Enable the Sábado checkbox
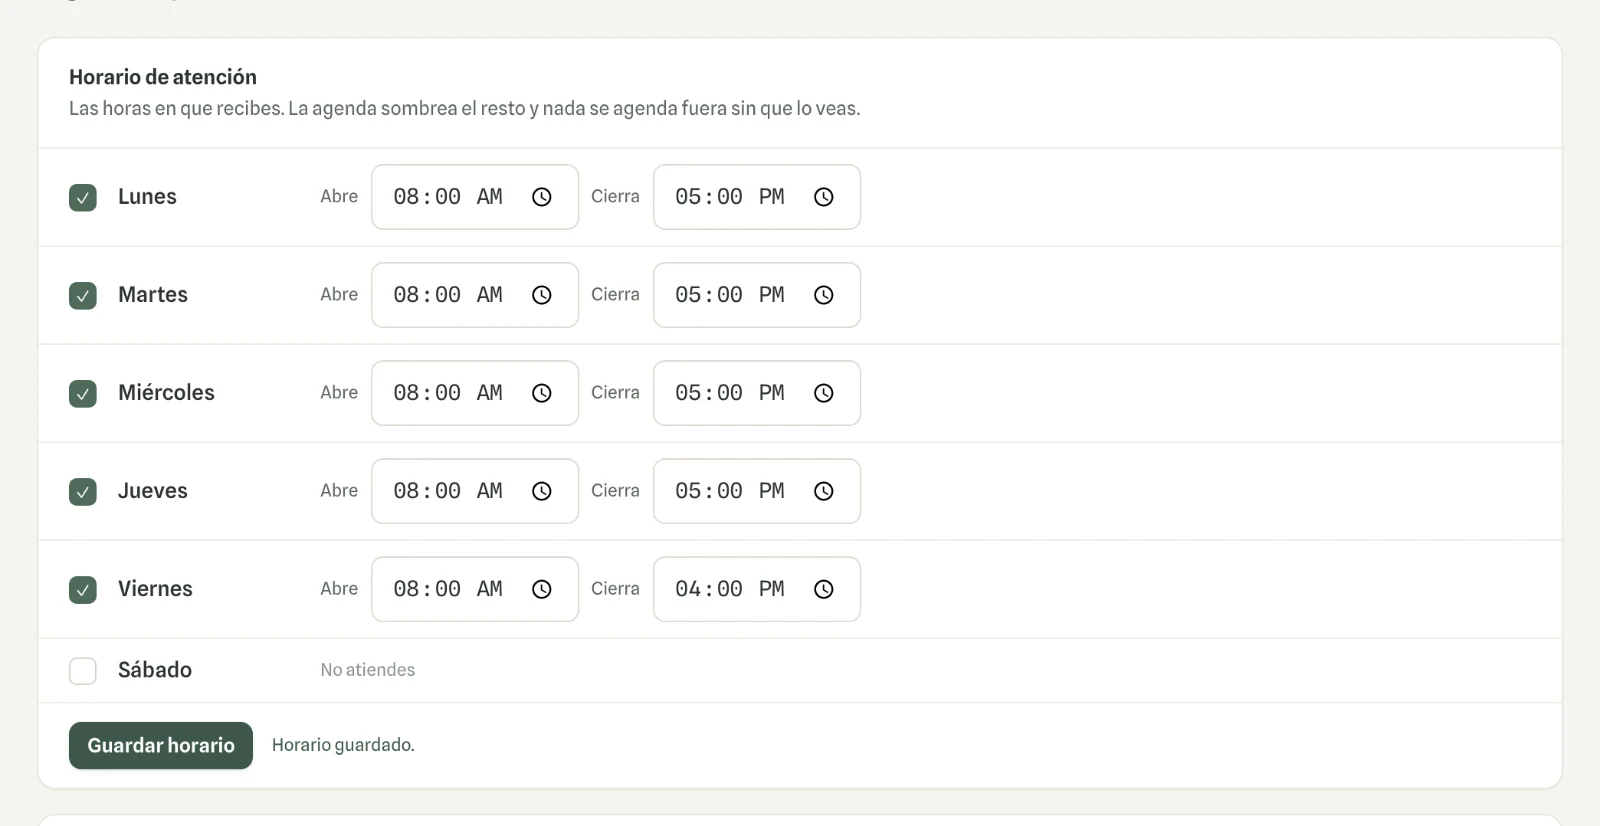The width and height of the screenshot is (1600, 826). pyautogui.click(x=83, y=671)
